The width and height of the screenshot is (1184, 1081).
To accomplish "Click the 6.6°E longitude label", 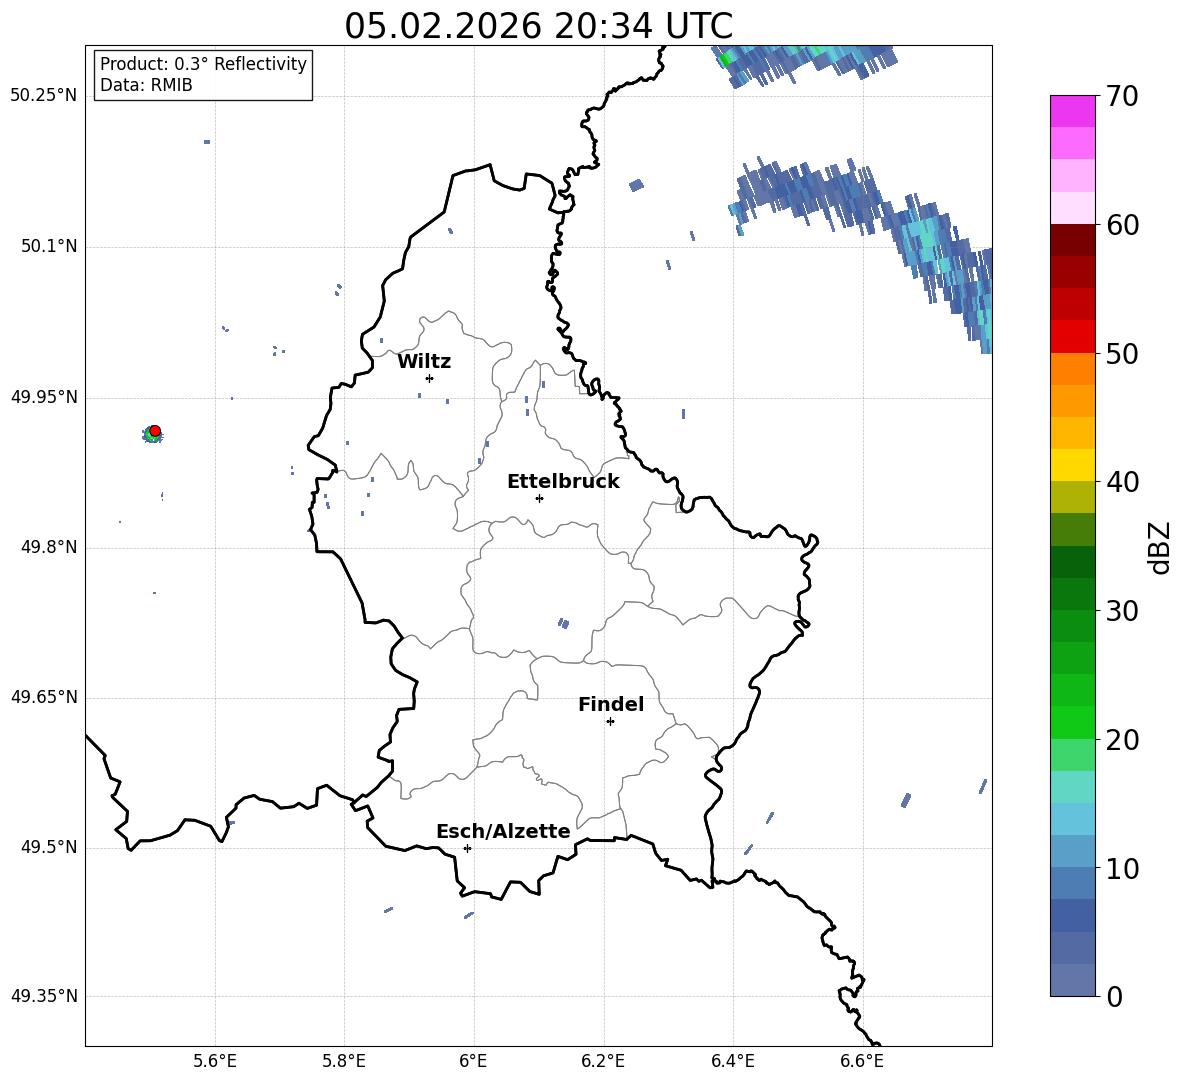I will (862, 1061).
